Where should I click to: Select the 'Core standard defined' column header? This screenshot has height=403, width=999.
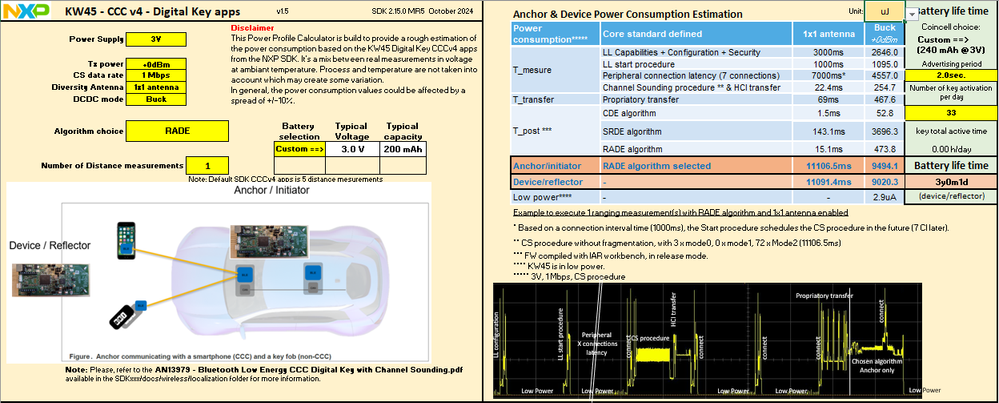coord(696,34)
